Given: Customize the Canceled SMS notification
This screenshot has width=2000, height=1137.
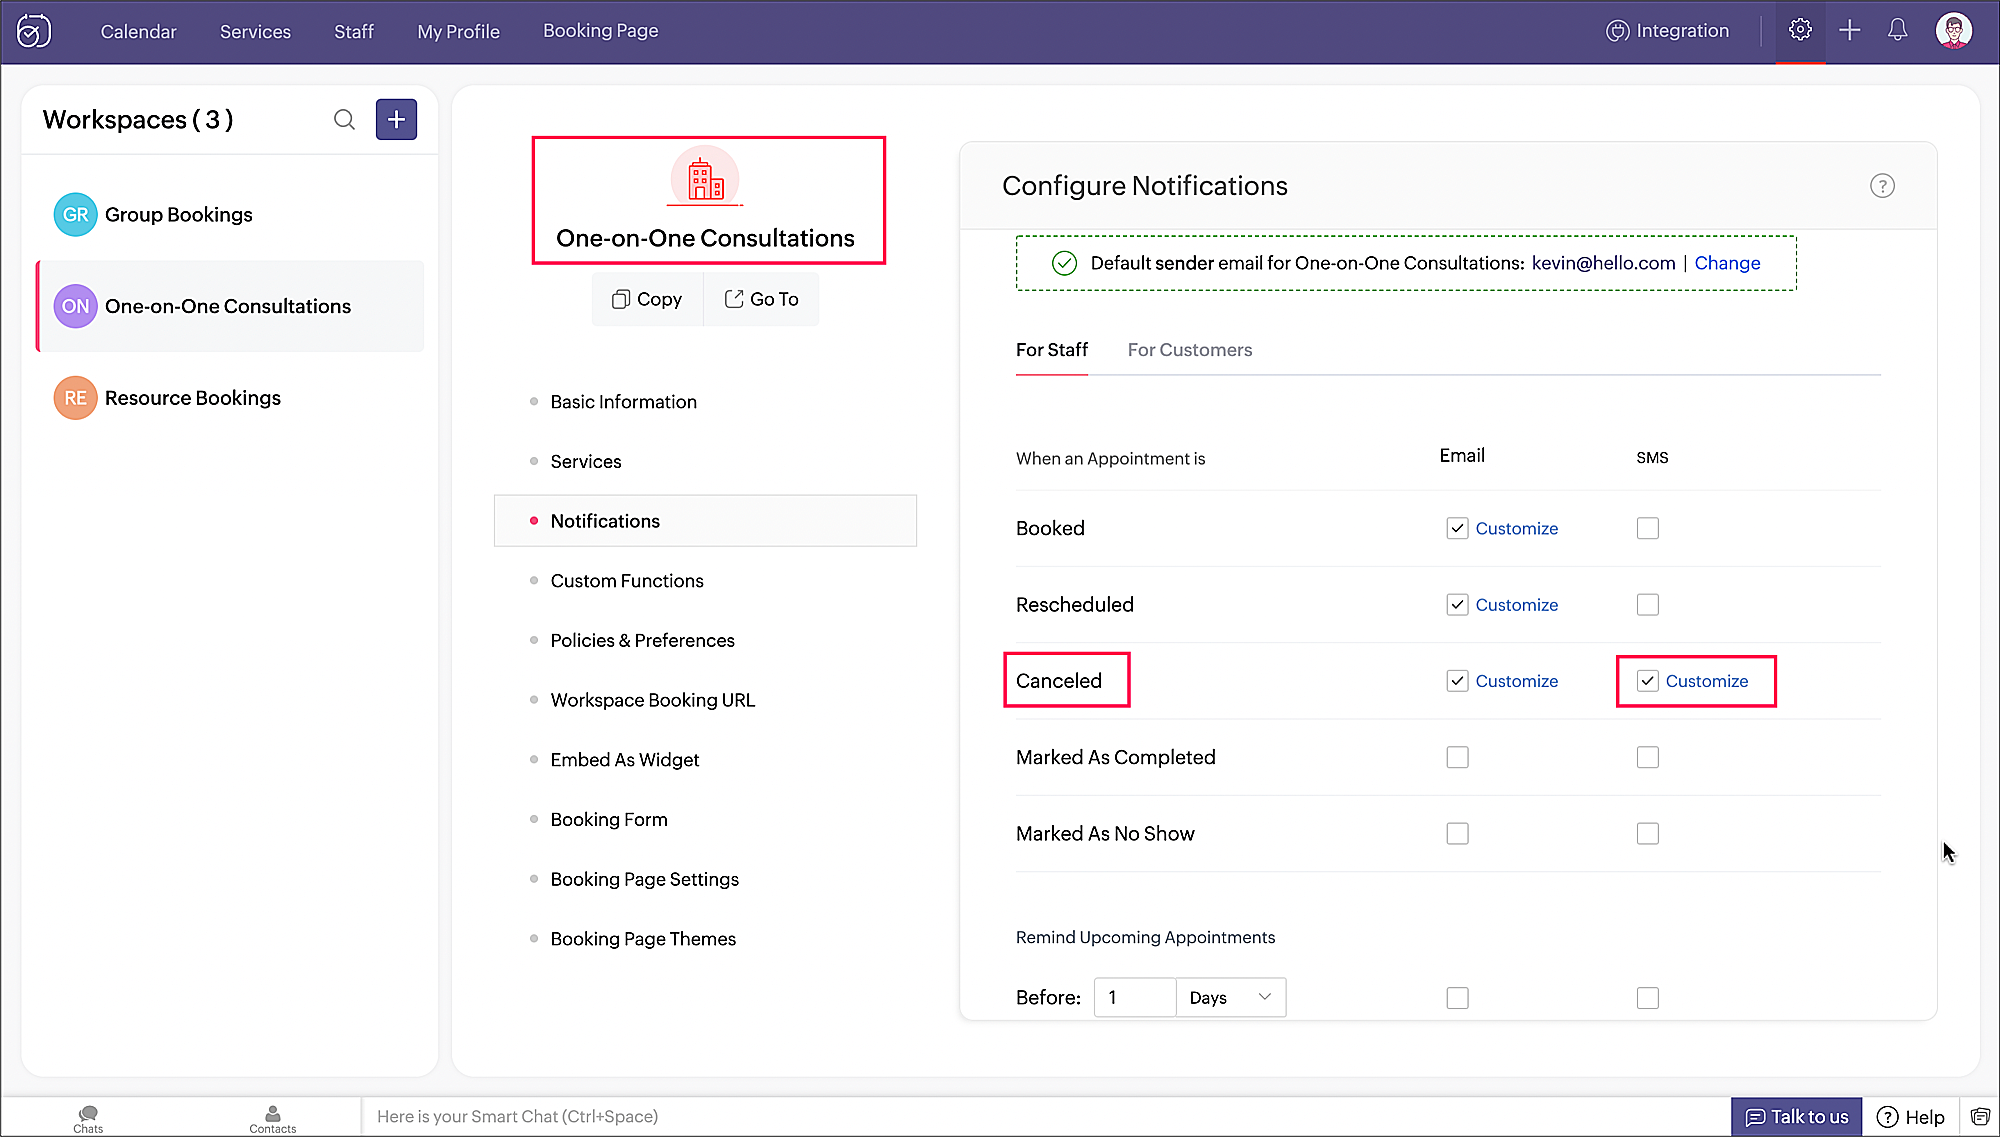Looking at the screenshot, I should click(x=1706, y=681).
